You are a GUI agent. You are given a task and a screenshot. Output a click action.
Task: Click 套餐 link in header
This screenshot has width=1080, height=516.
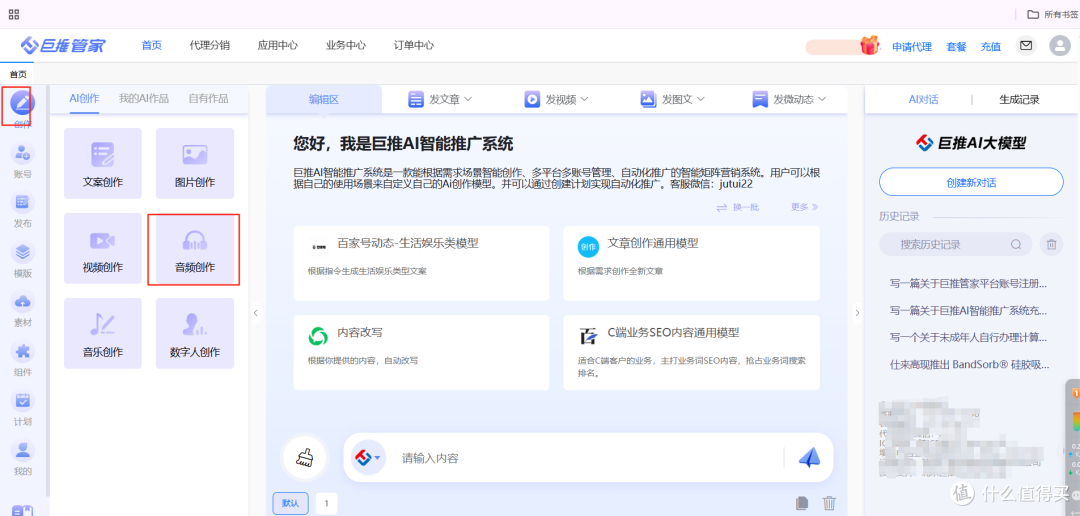(956, 47)
